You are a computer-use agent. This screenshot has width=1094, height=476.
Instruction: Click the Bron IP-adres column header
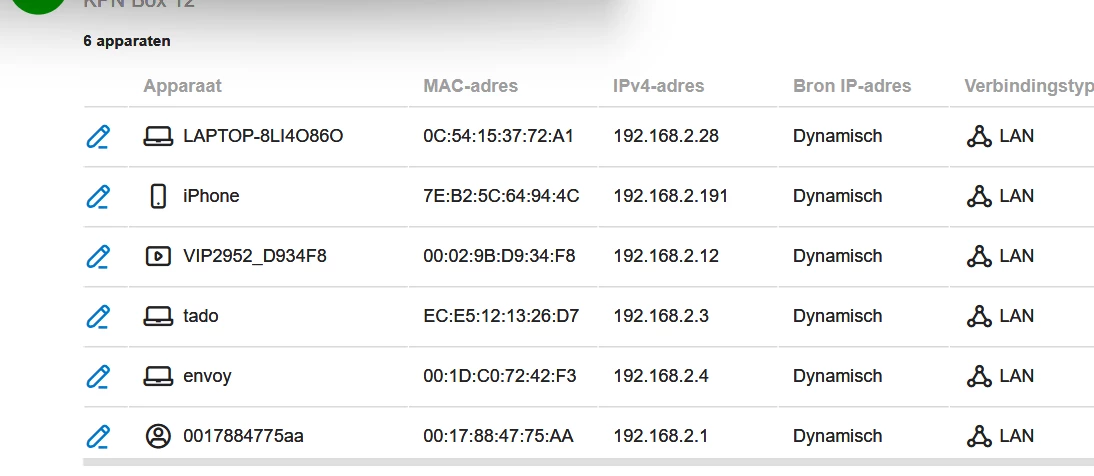(x=852, y=86)
